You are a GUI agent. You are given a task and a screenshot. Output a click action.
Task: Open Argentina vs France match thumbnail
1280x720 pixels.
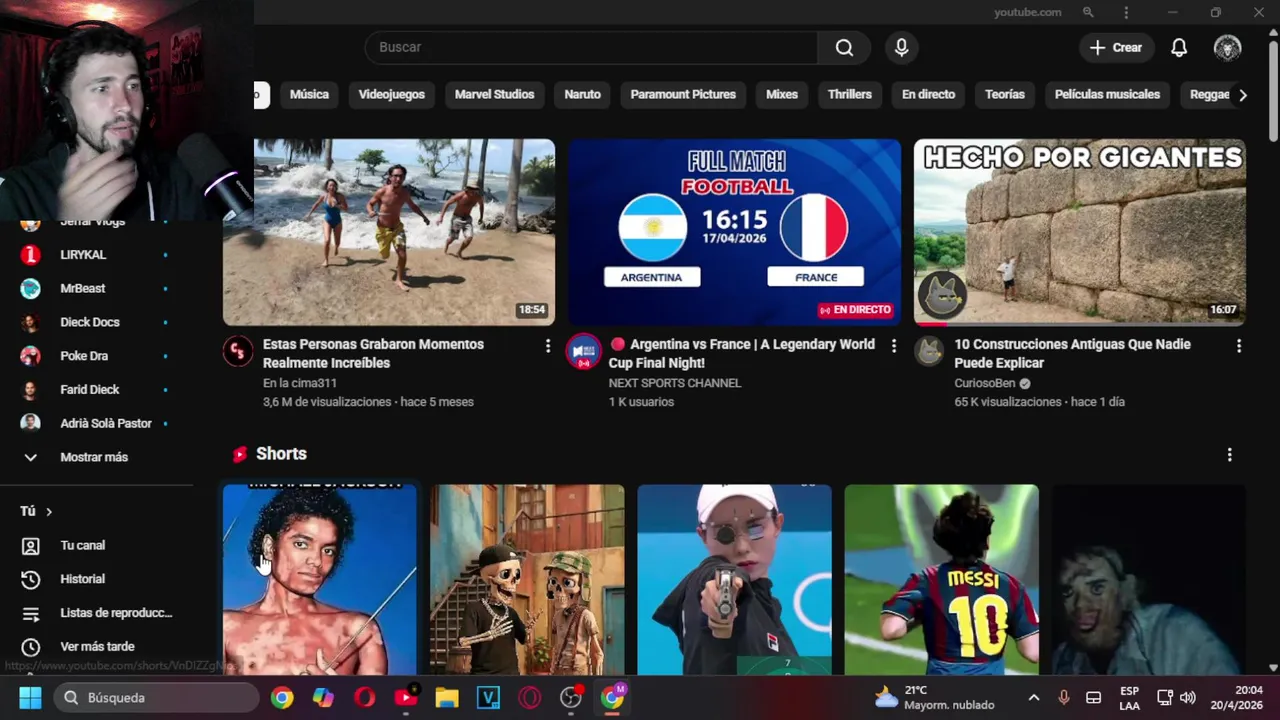coord(735,232)
